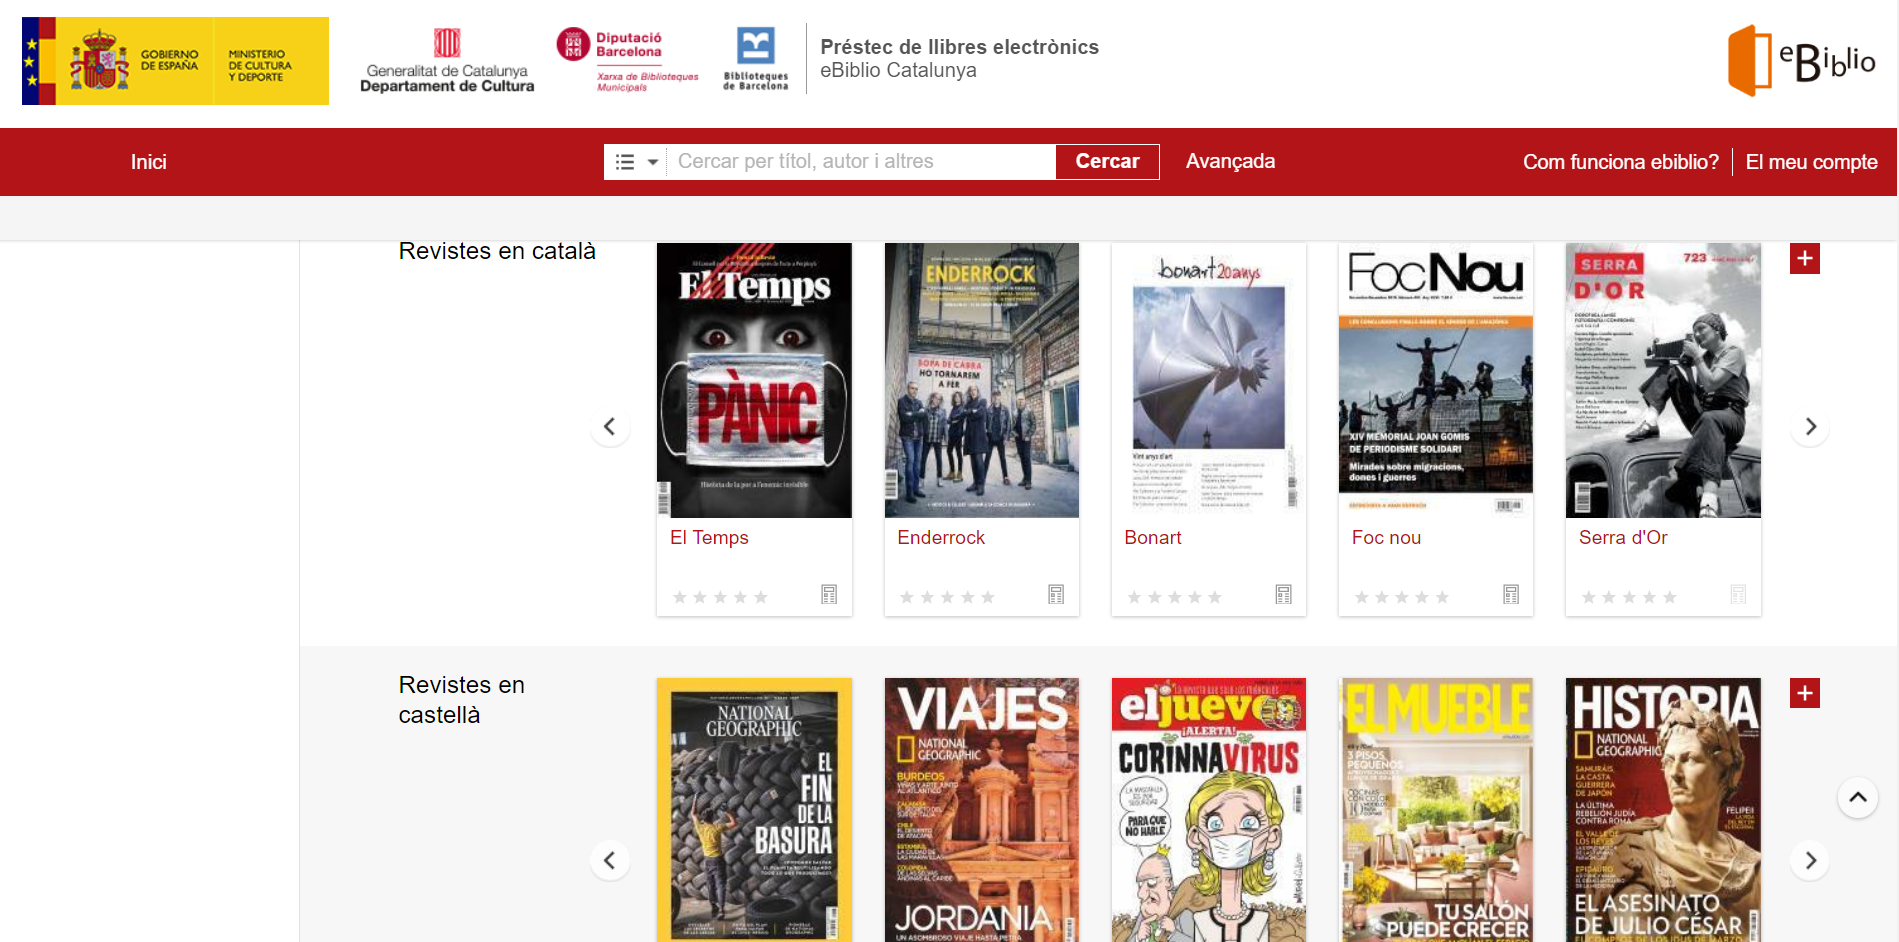This screenshot has width=1899, height=942.
Task: Rate Bonart using its star rating
Action: pos(1174,597)
